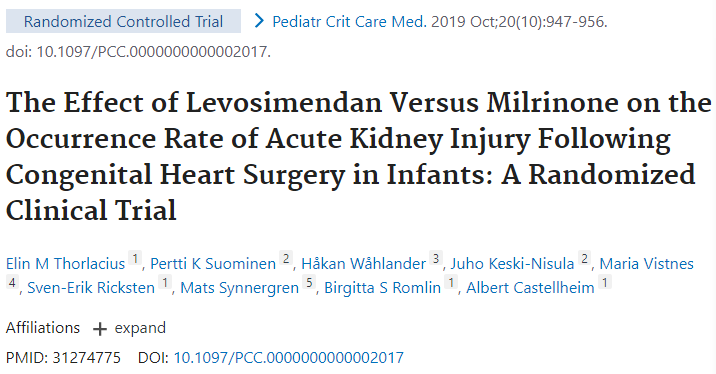Click affiliation superscript 5 after Synnergren
716x374 pixels.
(309, 283)
